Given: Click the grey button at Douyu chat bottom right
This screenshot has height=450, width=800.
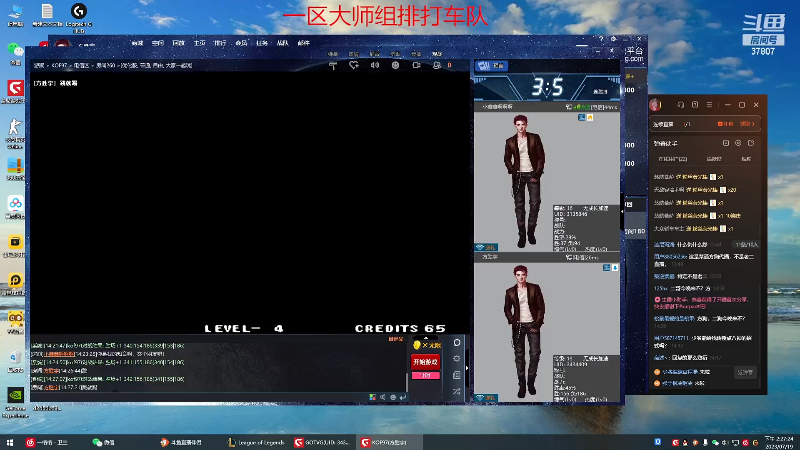Looking at the screenshot, I should (x=745, y=372).
